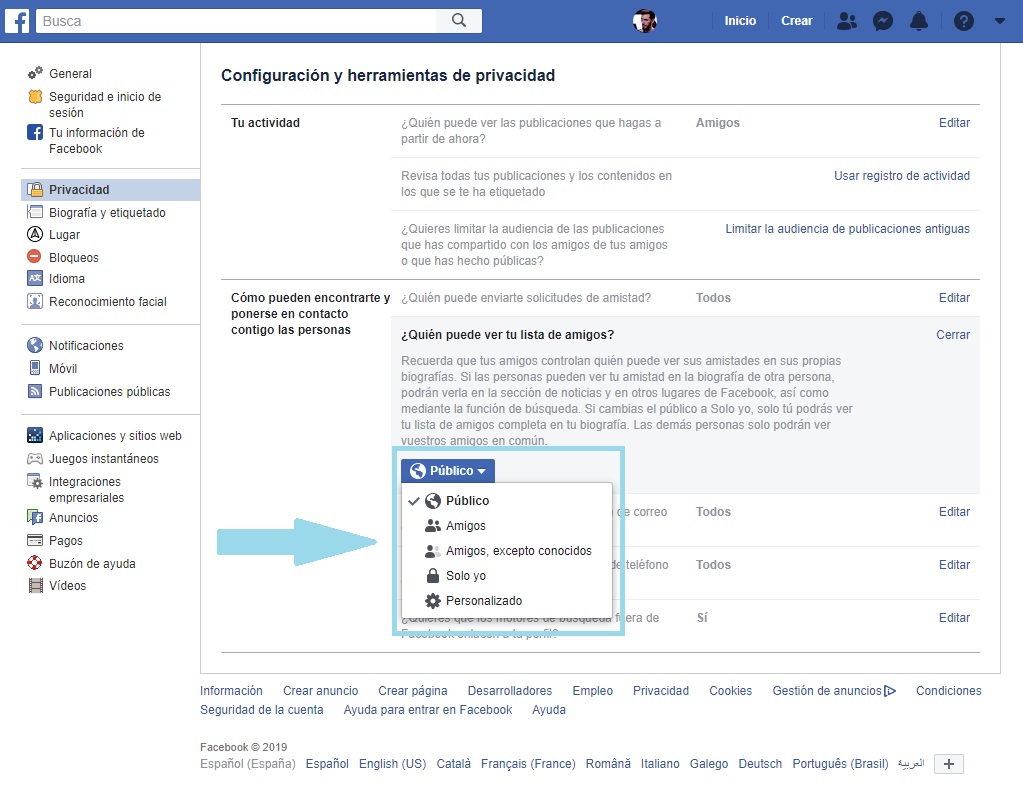Open Messenger icon in top bar
The width and height of the screenshot is (1023, 799).
(883, 21)
